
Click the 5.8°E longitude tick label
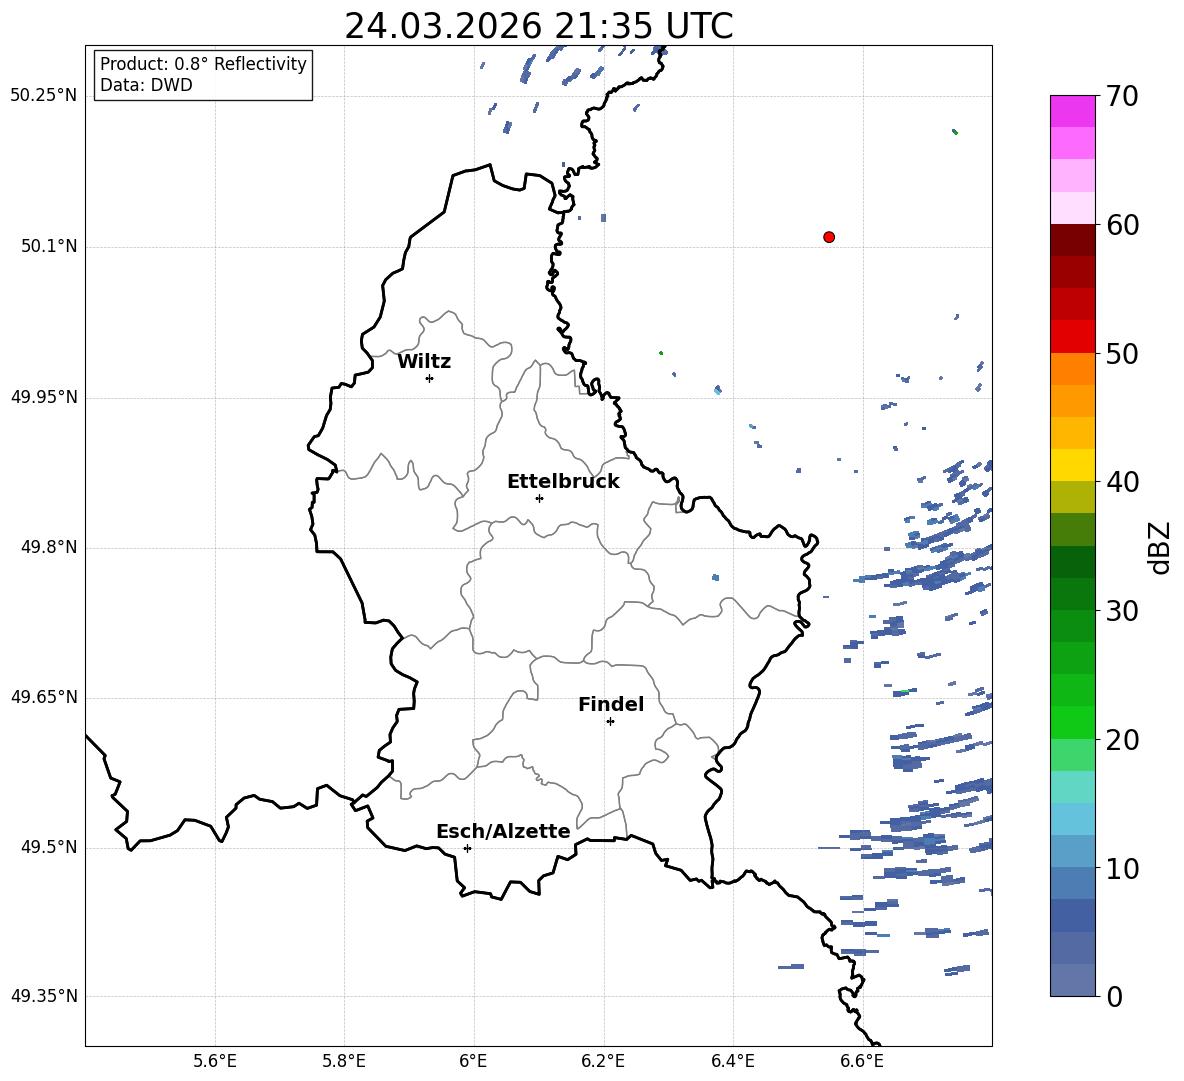[344, 1062]
